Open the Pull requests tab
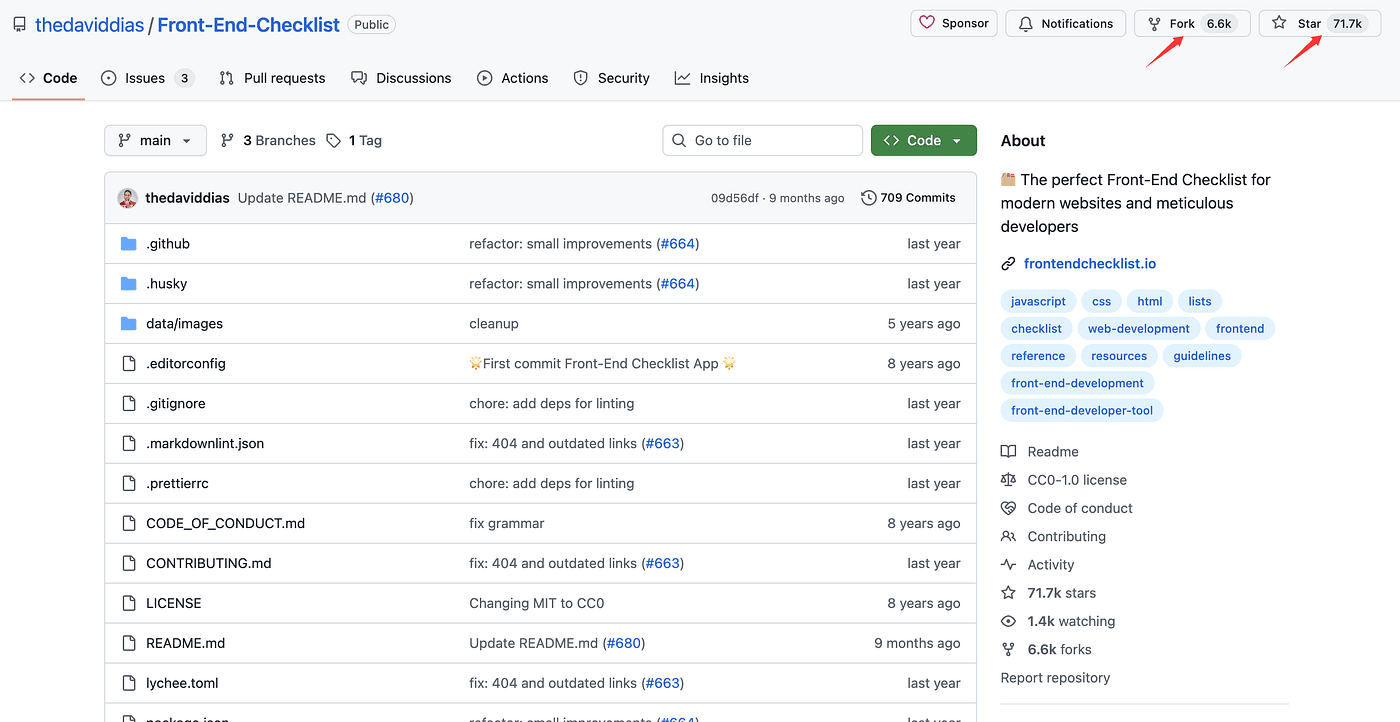 point(272,78)
